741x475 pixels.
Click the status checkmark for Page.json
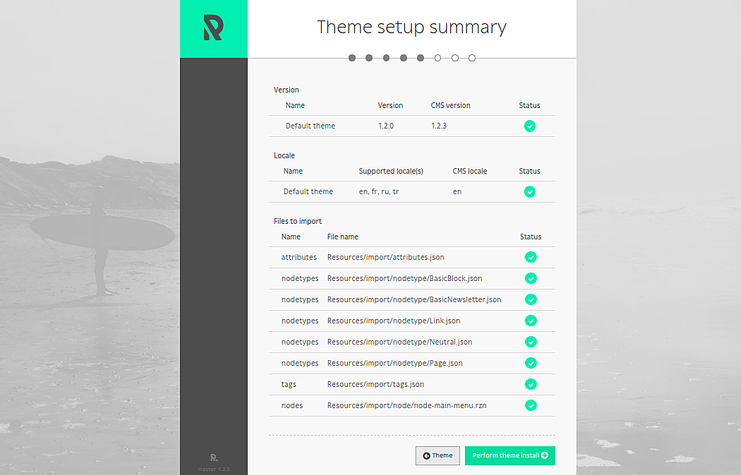click(530, 363)
